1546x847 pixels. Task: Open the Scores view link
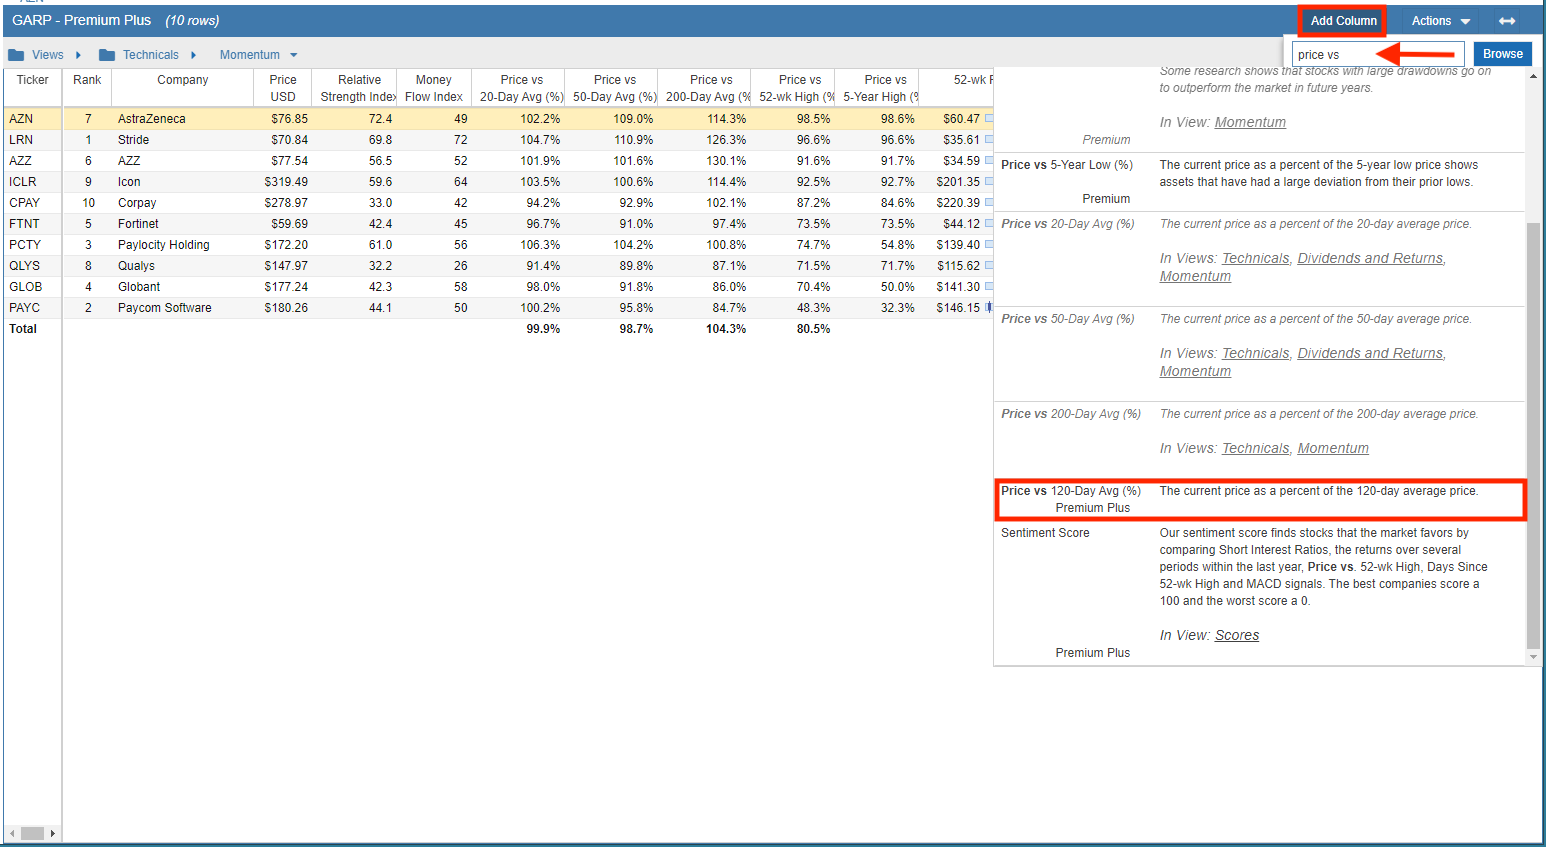point(1236,635)
